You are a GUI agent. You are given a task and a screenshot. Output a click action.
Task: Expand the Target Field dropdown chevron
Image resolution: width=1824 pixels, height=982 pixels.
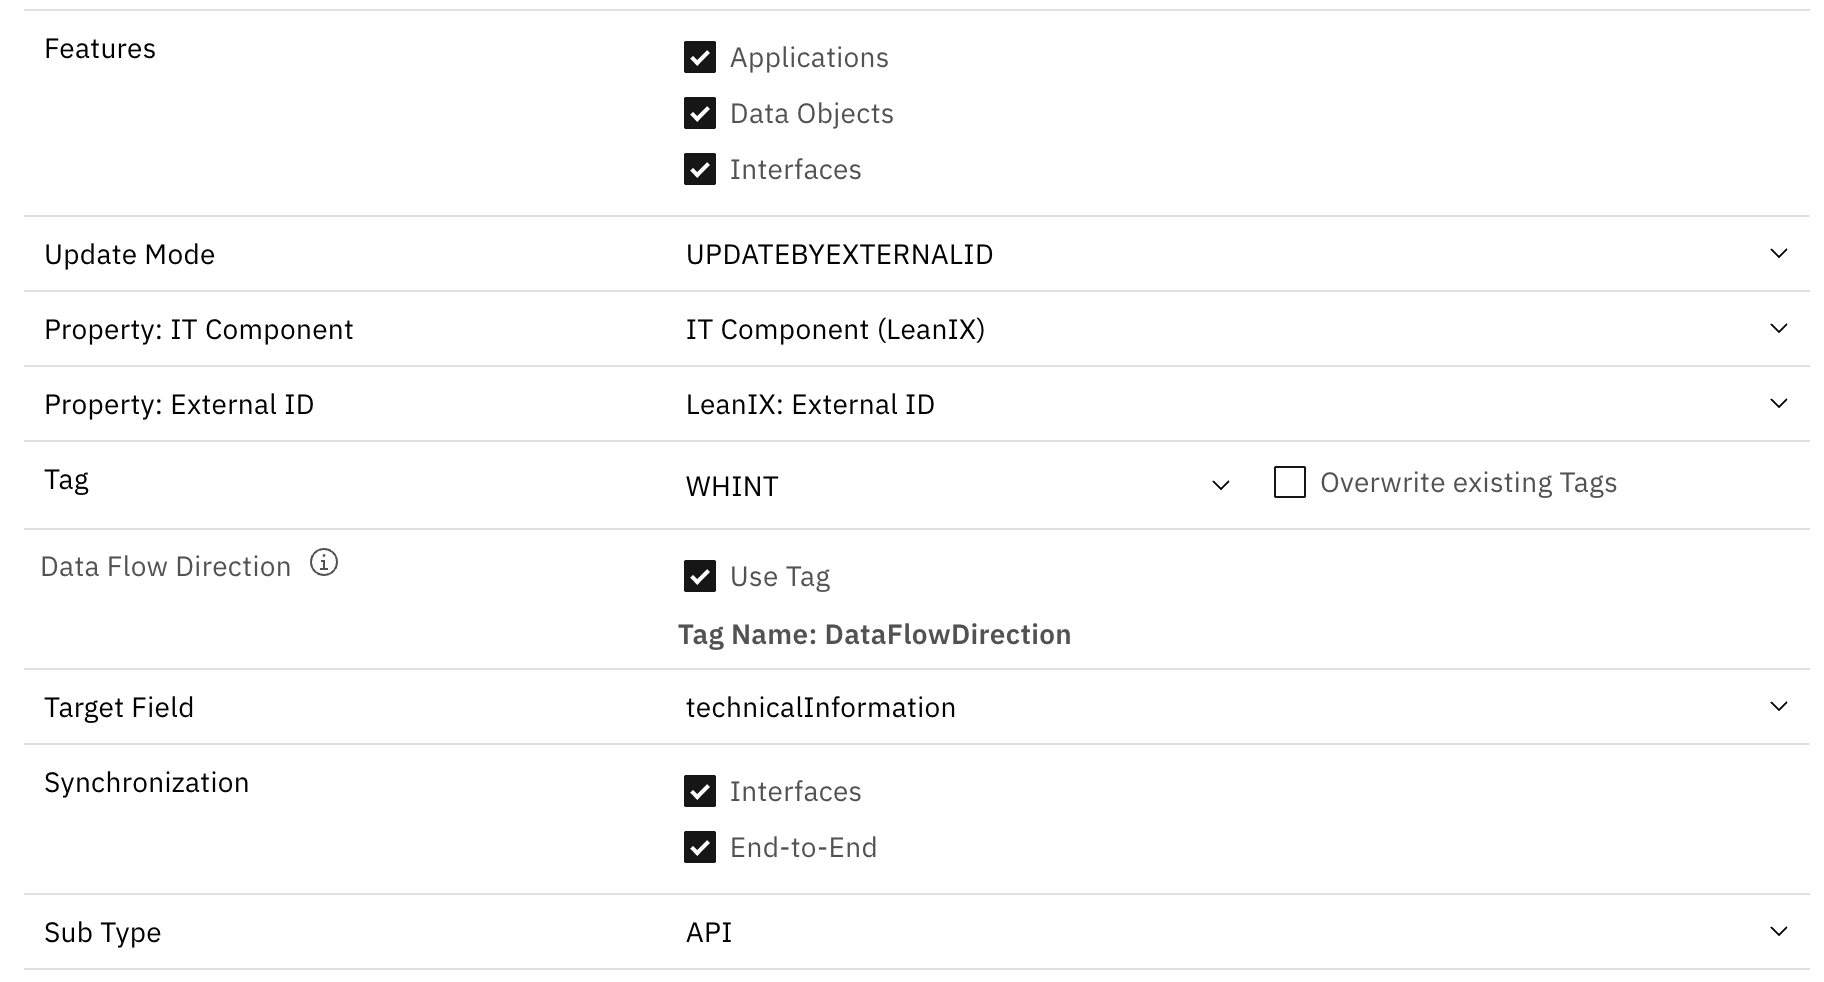[1778, 707]
